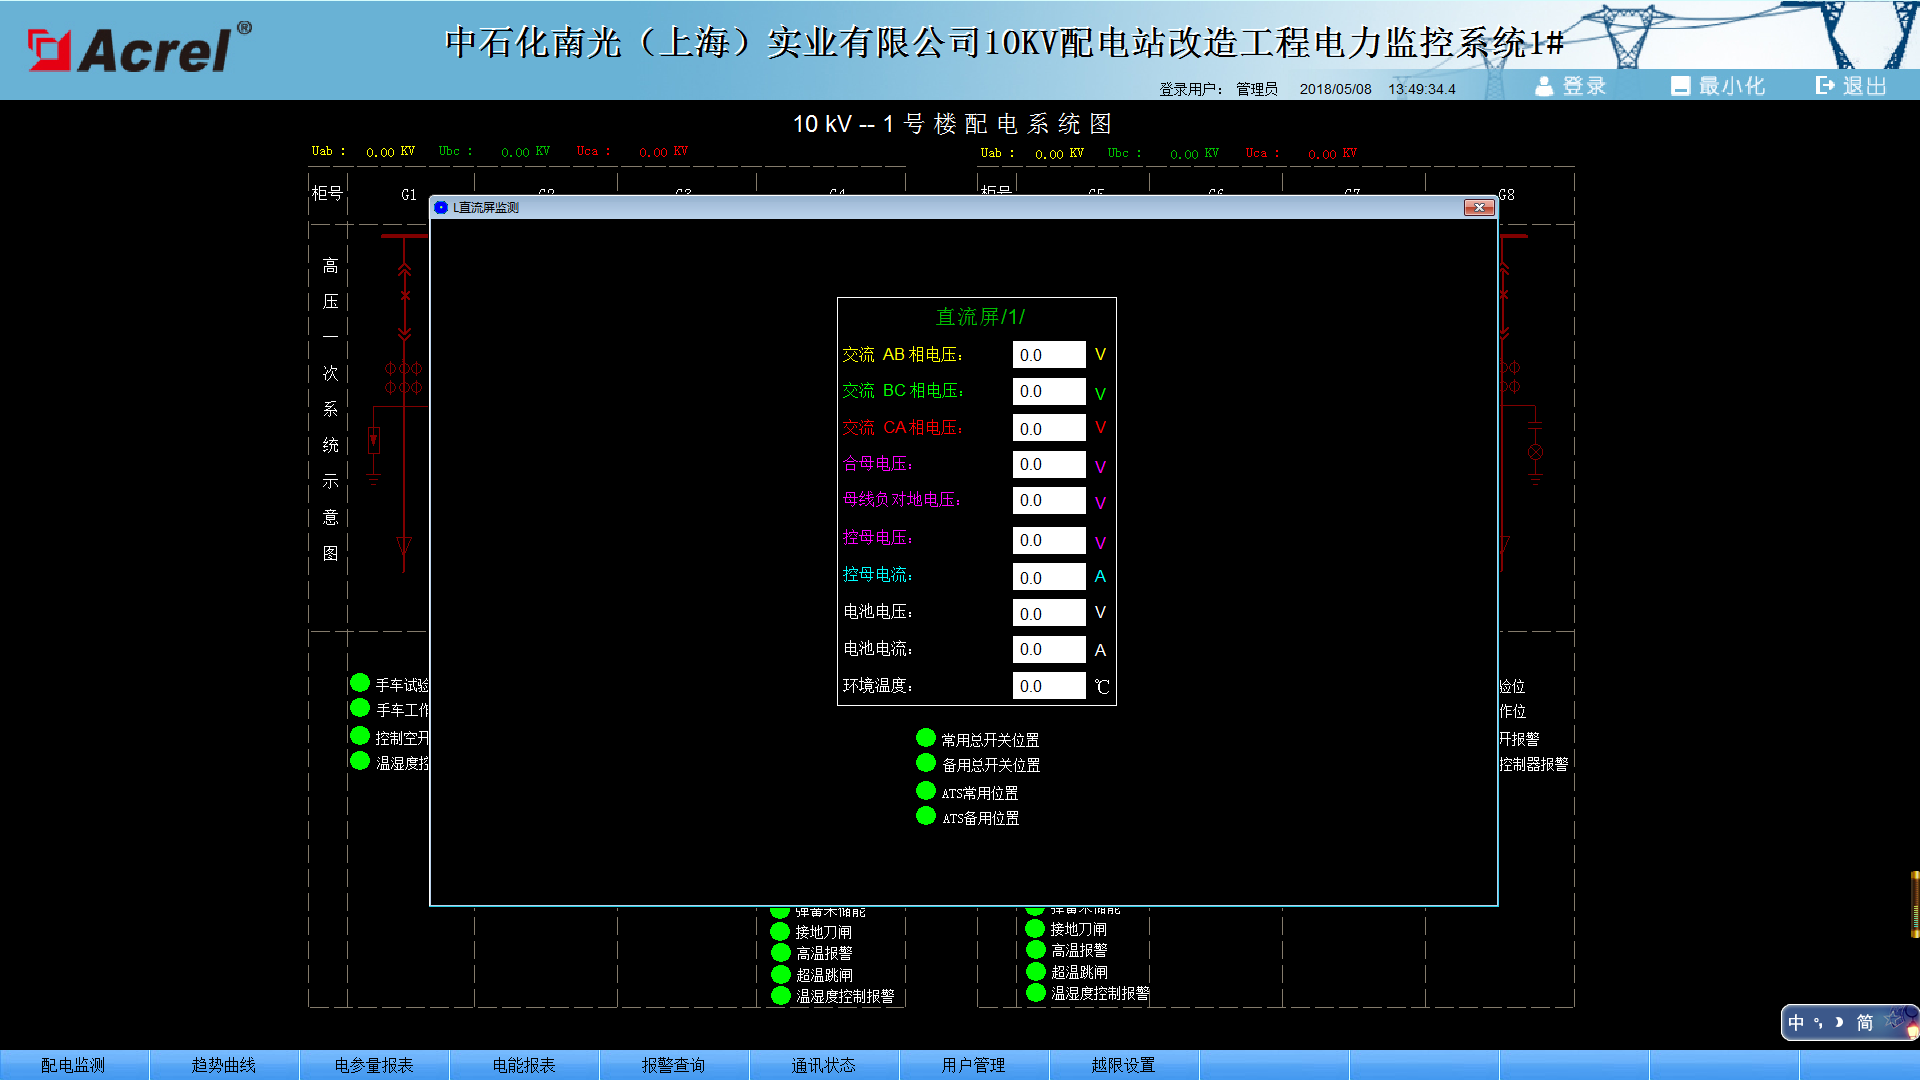
Task: Click the input method 中 language indicator
Action: (x=1796, y=1022)
